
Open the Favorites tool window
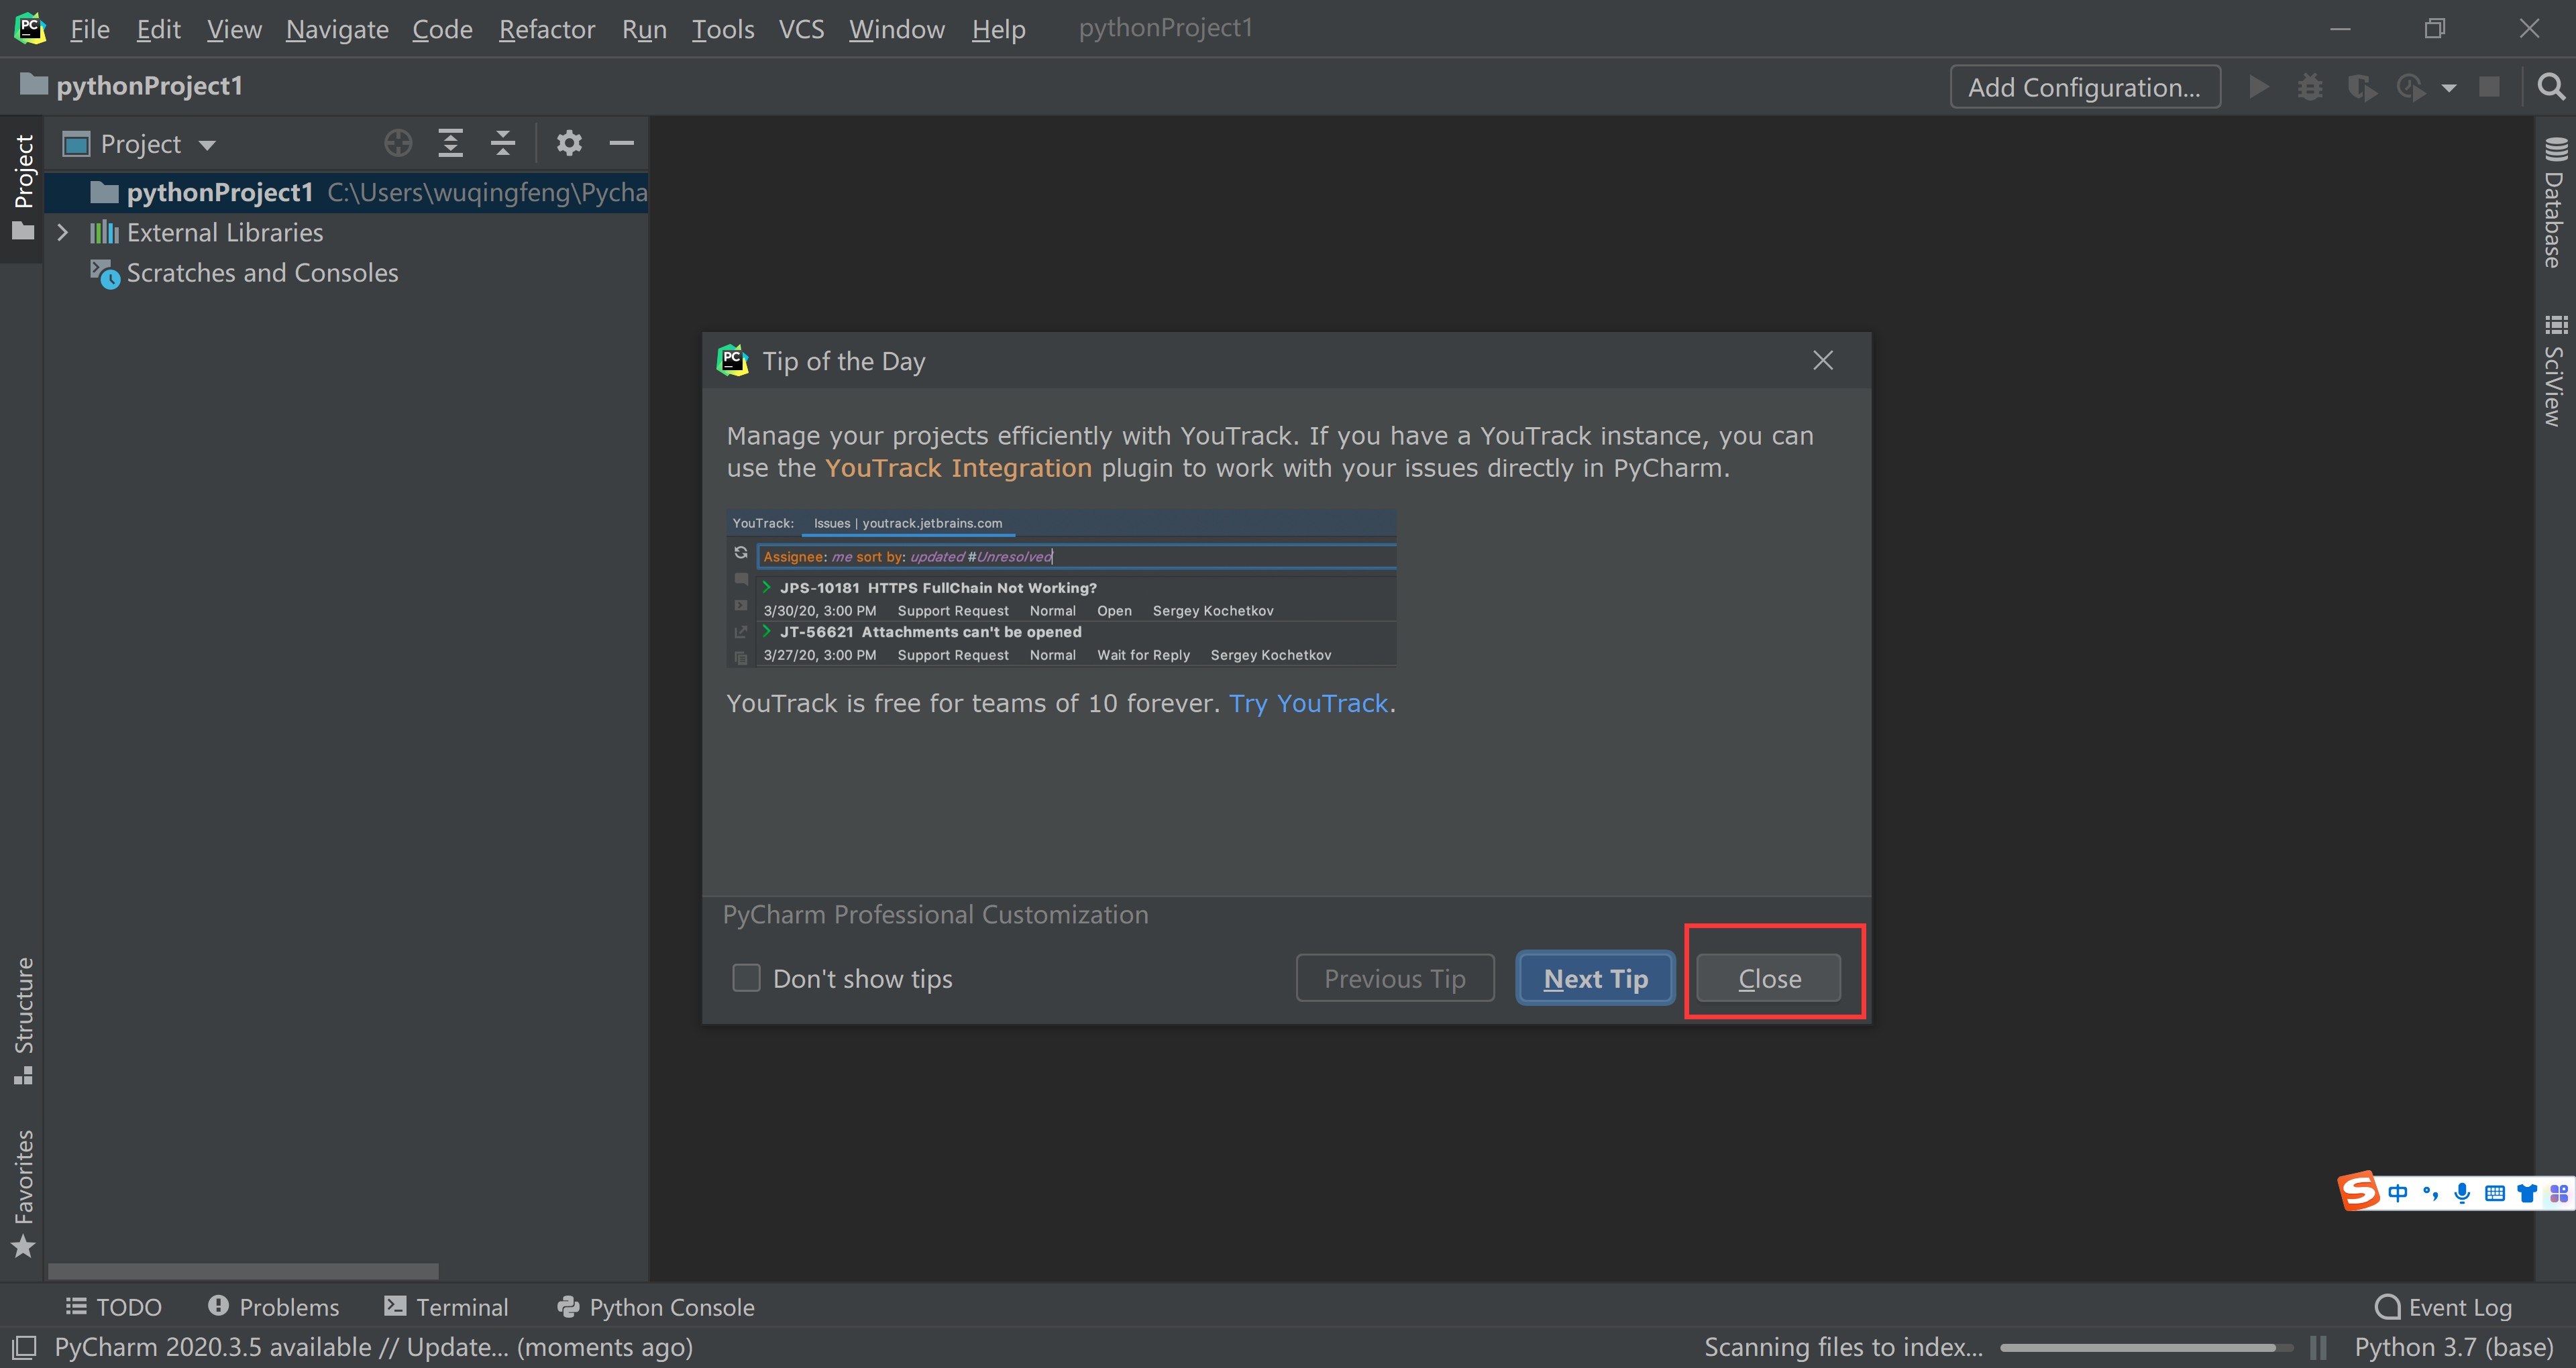[x=23, y=1193]
